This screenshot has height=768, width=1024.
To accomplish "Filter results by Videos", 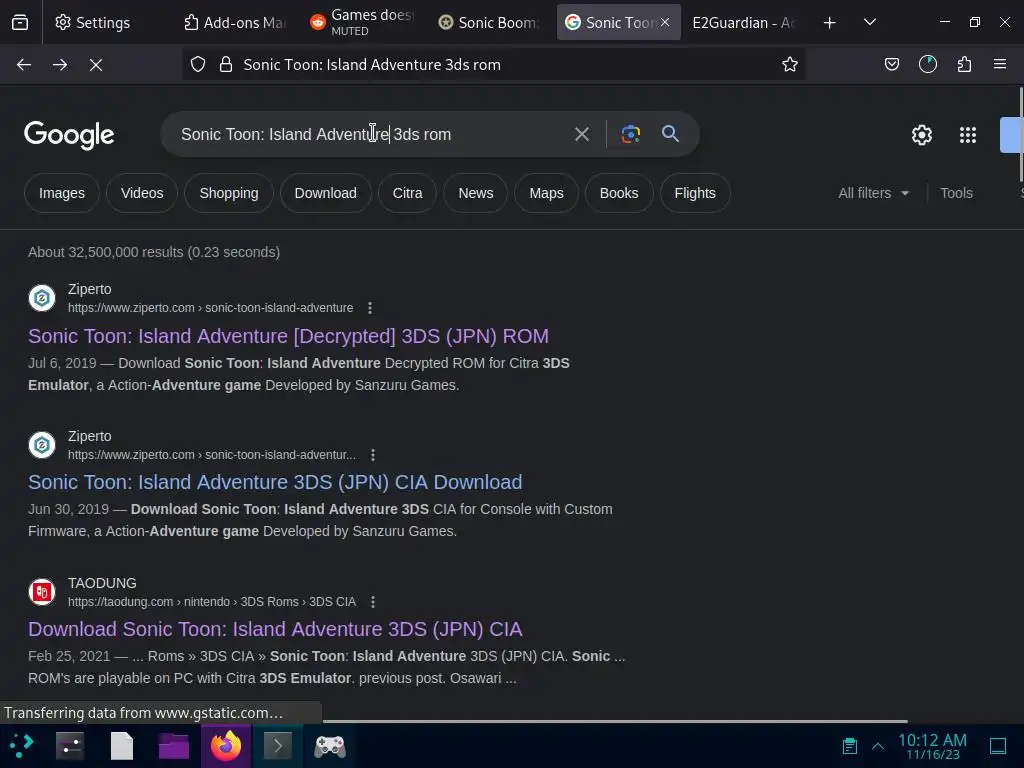I will click(x=142, y=193).
